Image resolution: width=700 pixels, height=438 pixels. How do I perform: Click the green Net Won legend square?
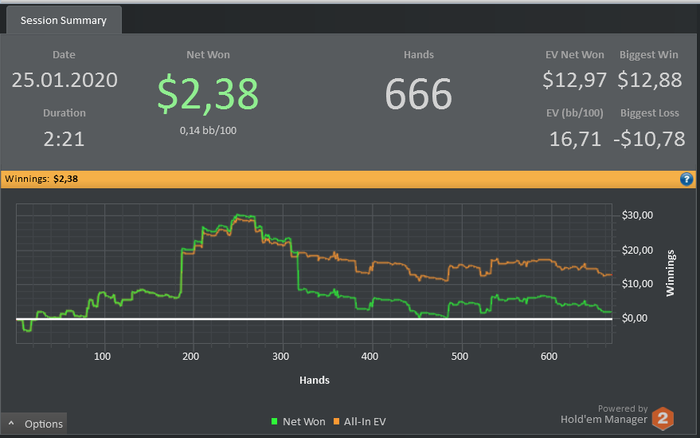click(274, 421)
